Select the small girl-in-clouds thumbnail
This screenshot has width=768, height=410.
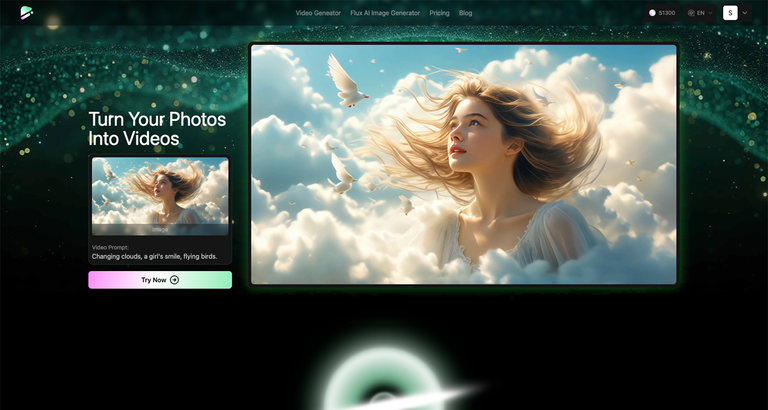[160, 196]
